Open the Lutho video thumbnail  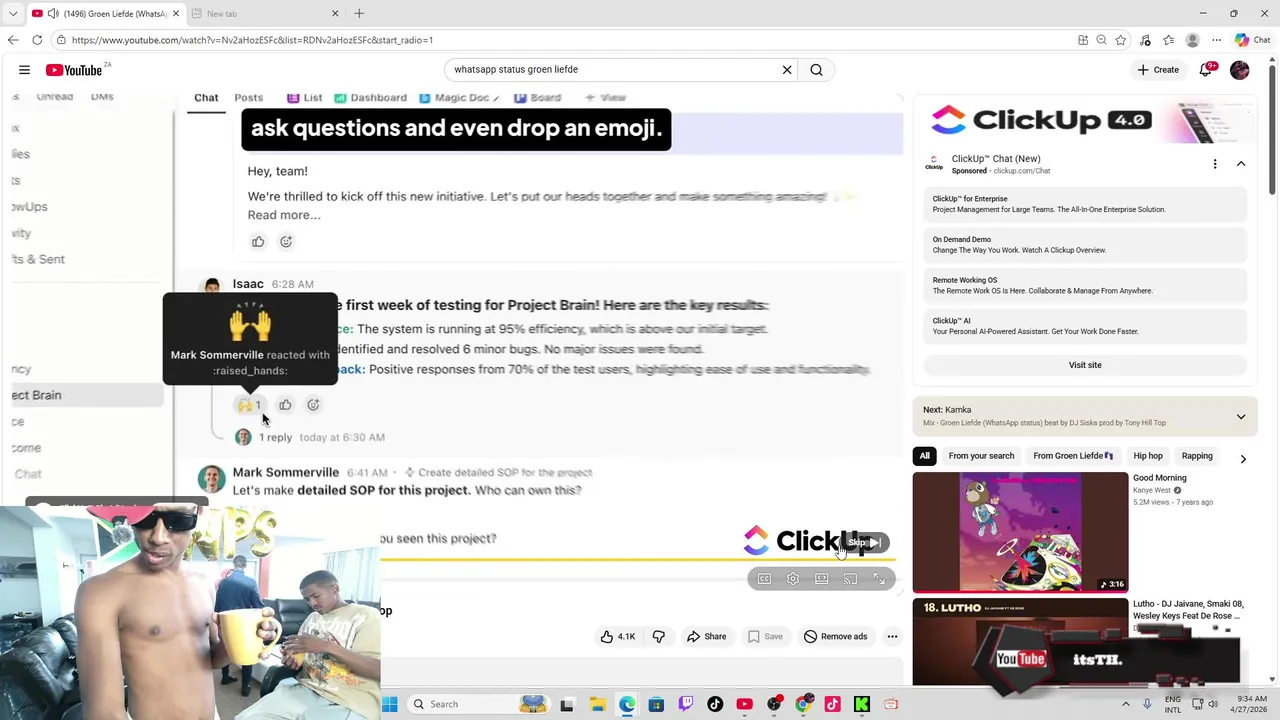coord(1020,642)
